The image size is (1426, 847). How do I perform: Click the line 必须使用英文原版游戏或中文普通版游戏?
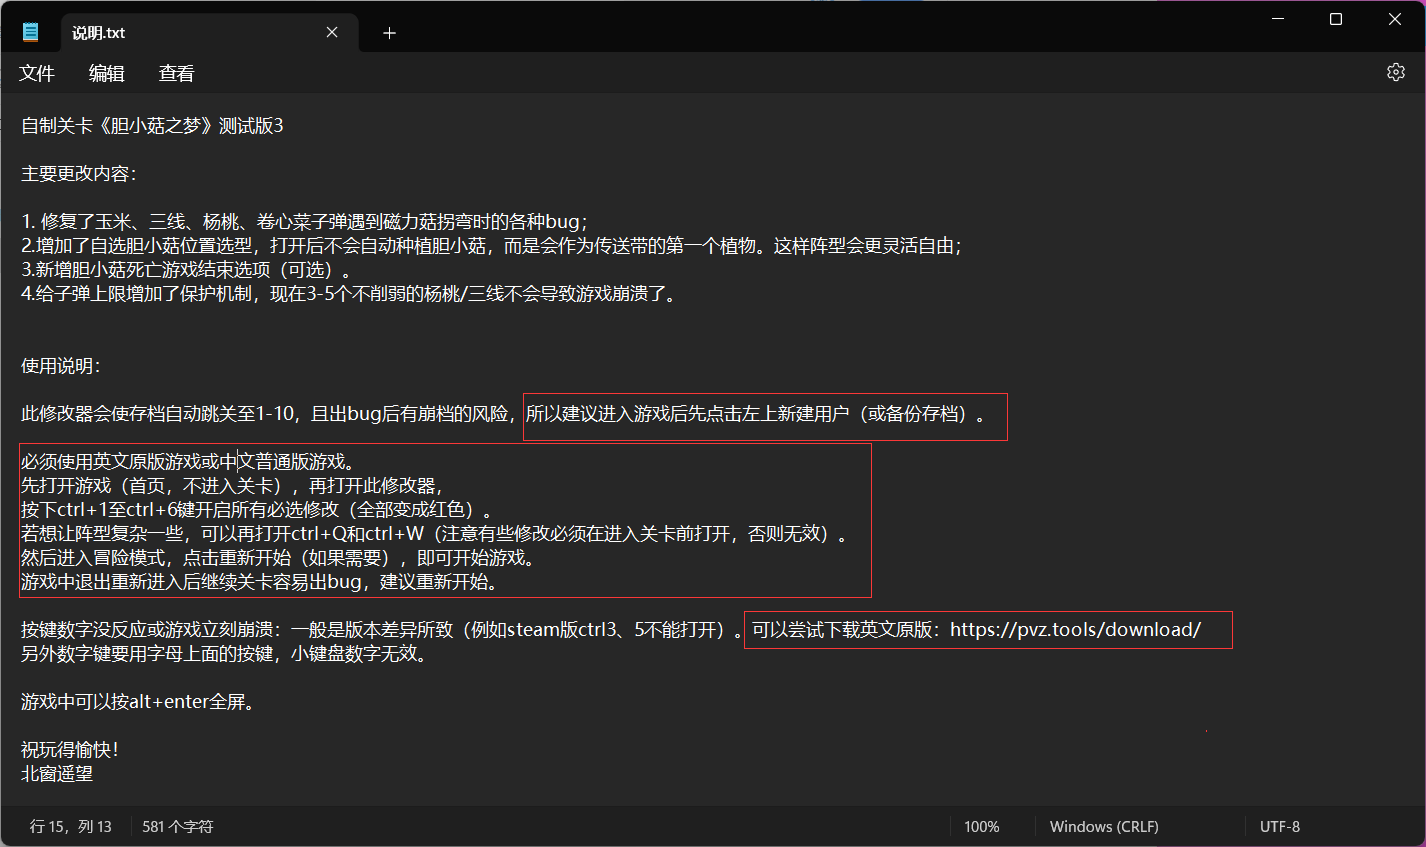tap(187, 462)
